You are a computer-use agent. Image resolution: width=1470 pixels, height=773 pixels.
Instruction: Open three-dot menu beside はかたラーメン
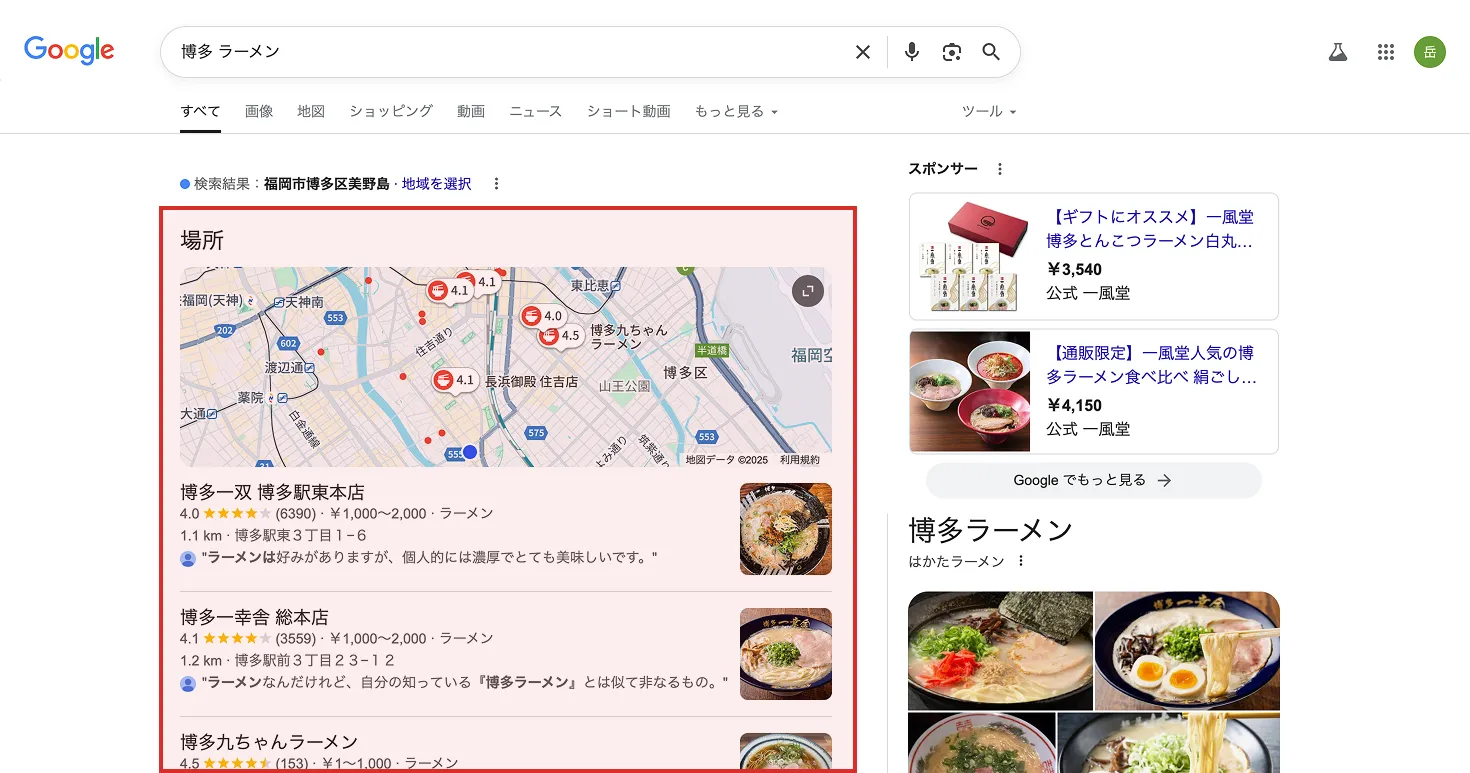tap(1020, 561)
